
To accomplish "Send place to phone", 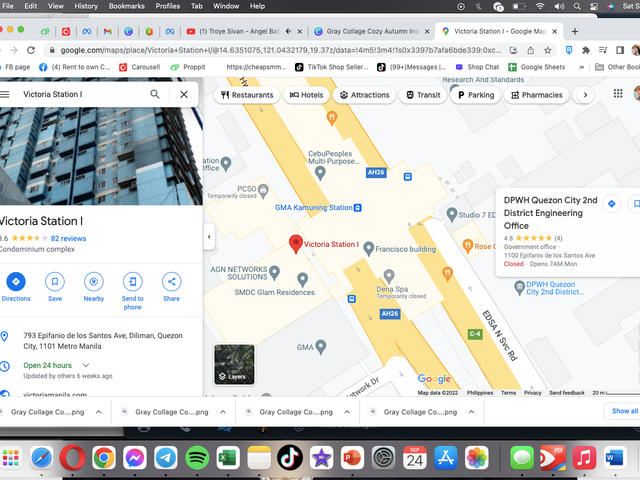I will 133,281.
